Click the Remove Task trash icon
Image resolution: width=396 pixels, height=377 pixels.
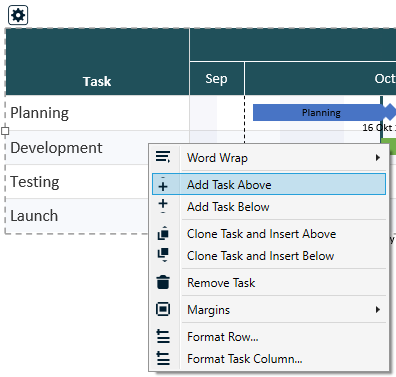point(163,282)
